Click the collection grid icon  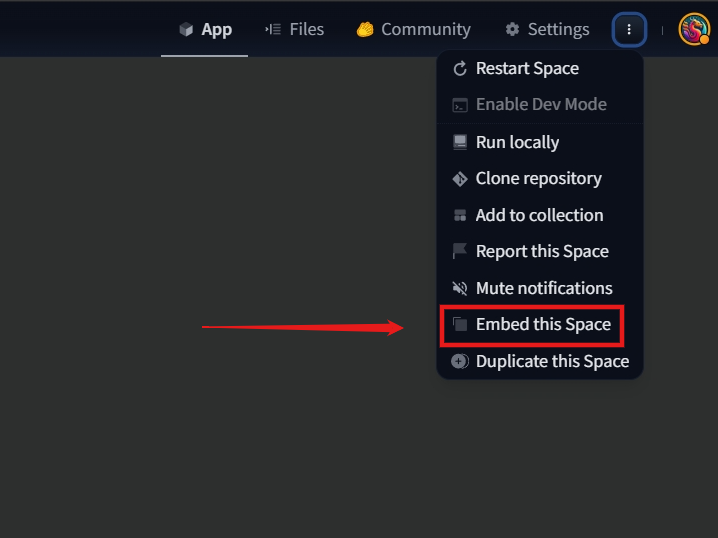click(x=460, y=215)
